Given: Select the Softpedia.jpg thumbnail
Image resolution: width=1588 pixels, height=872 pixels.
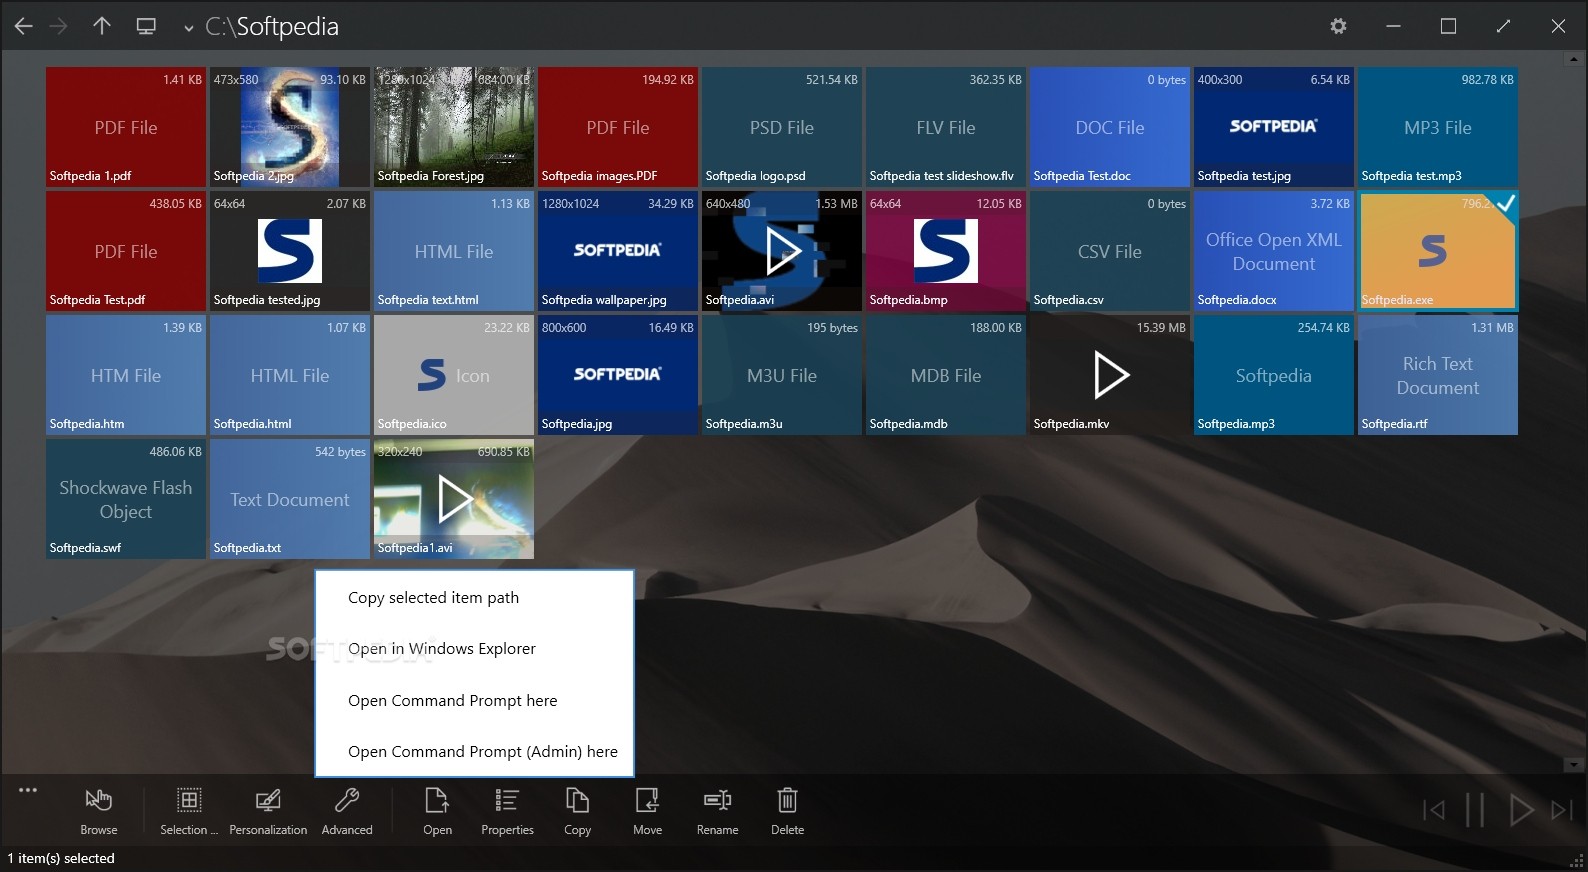Looking at the screenshot, I should coord(618,375).
